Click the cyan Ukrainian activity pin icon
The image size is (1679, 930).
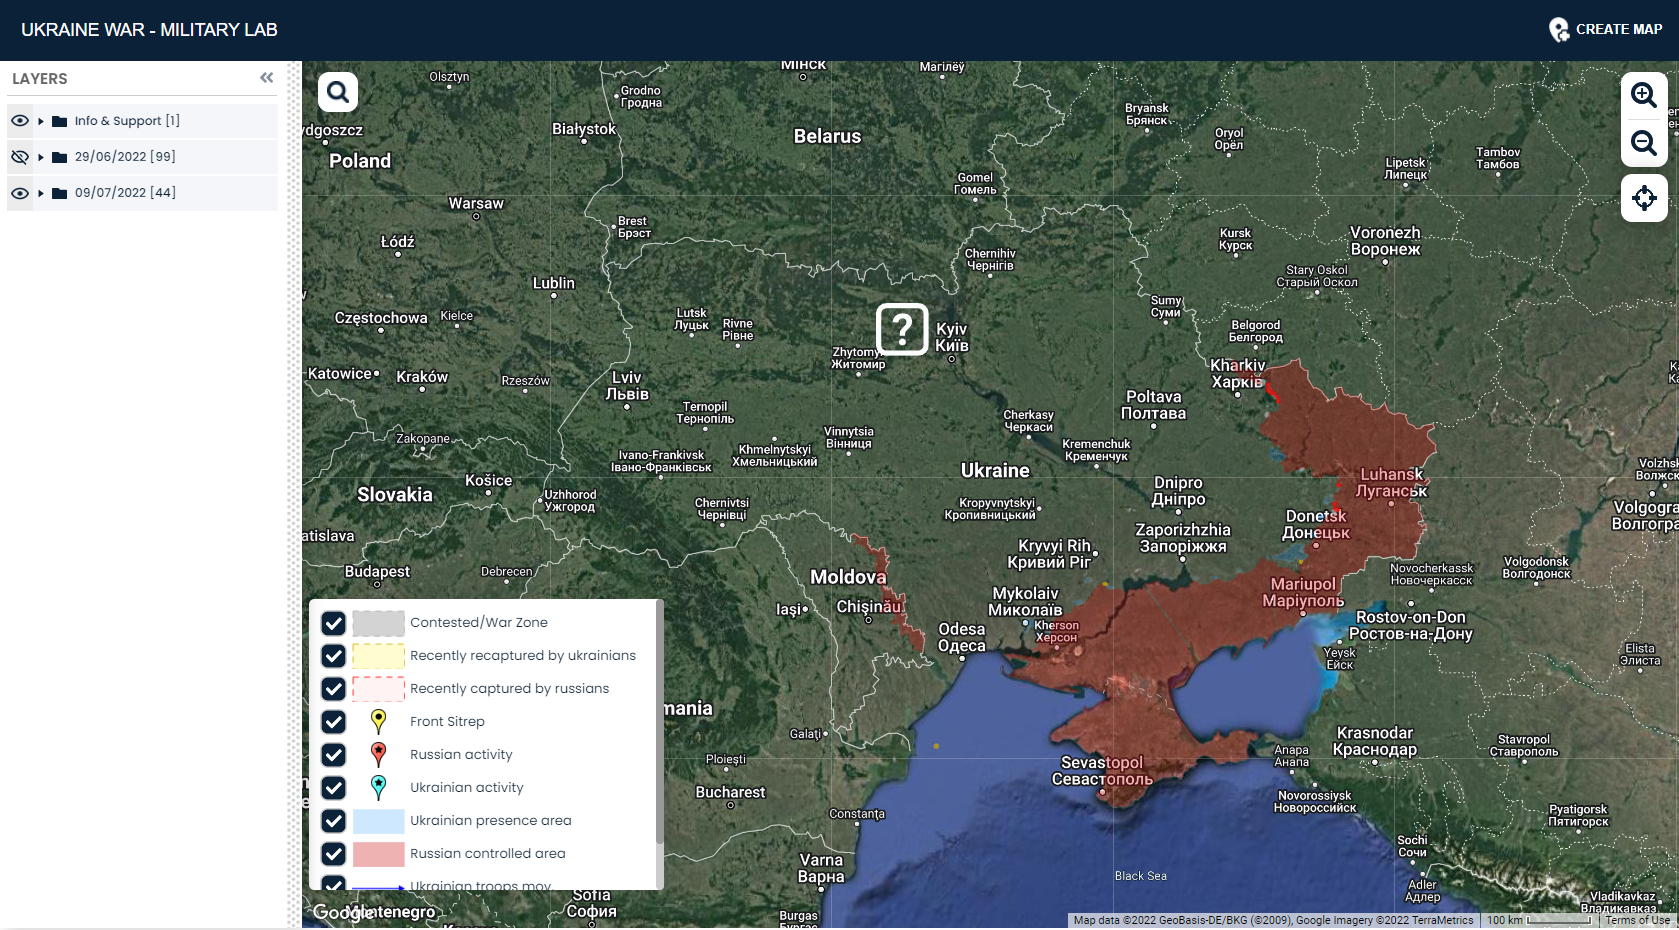(x=378, y=787)
